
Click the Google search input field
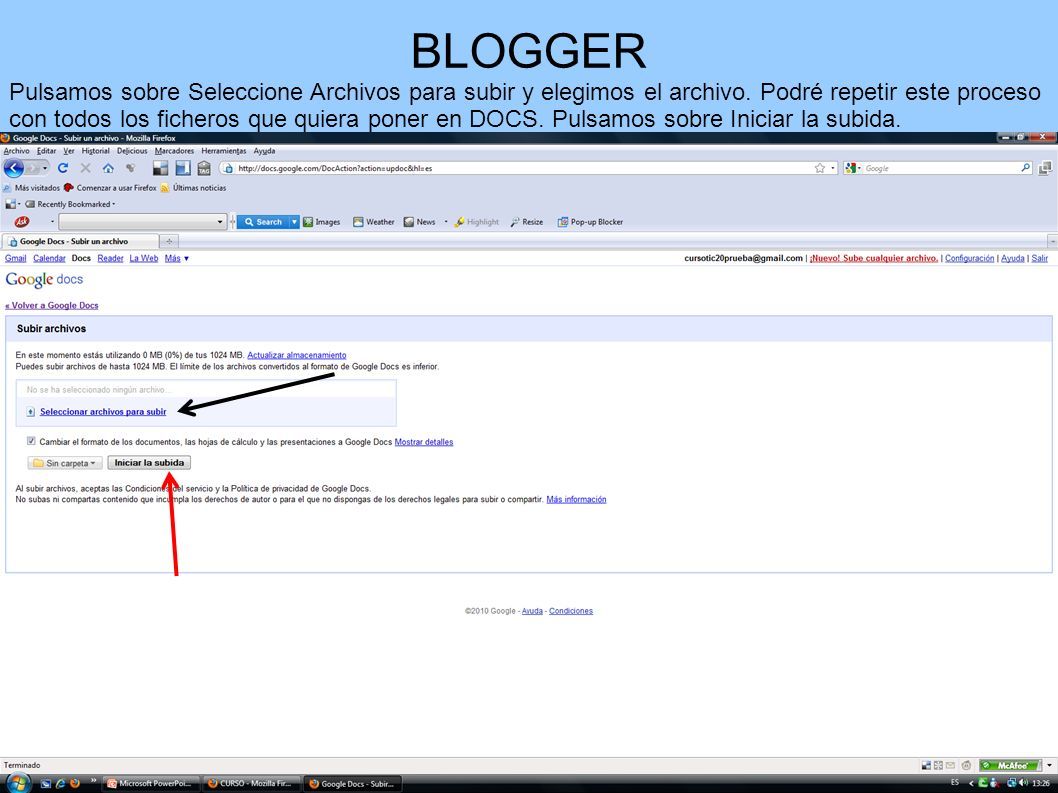point(941,168)
